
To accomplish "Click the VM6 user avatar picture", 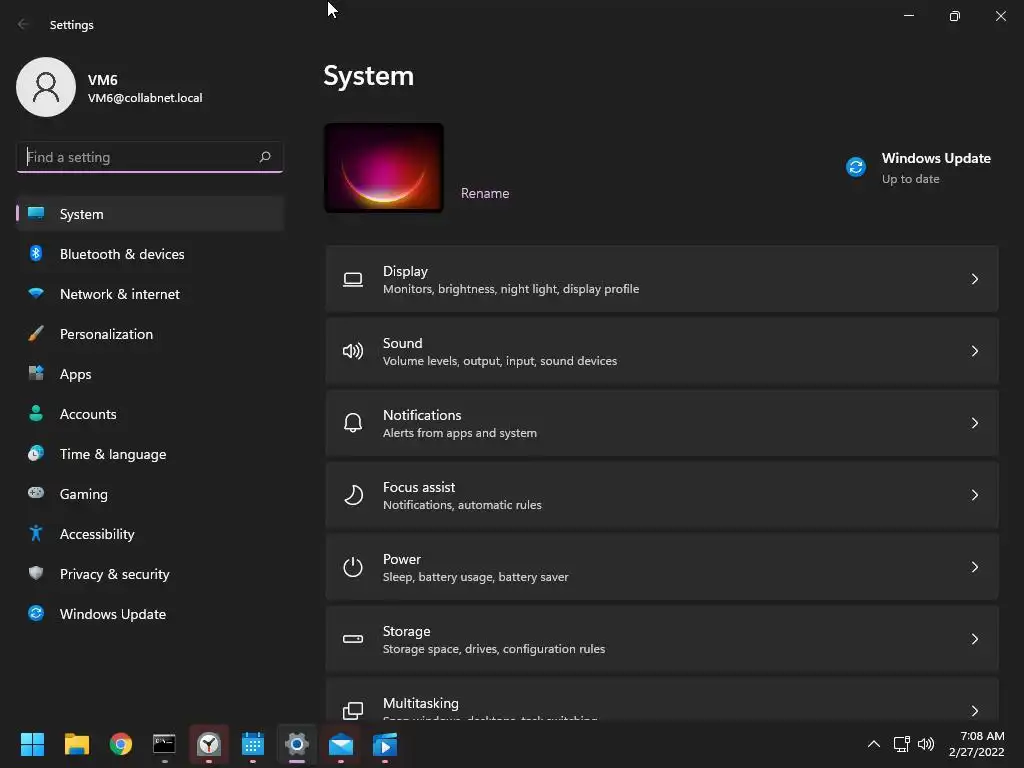I will coord(46,87).
